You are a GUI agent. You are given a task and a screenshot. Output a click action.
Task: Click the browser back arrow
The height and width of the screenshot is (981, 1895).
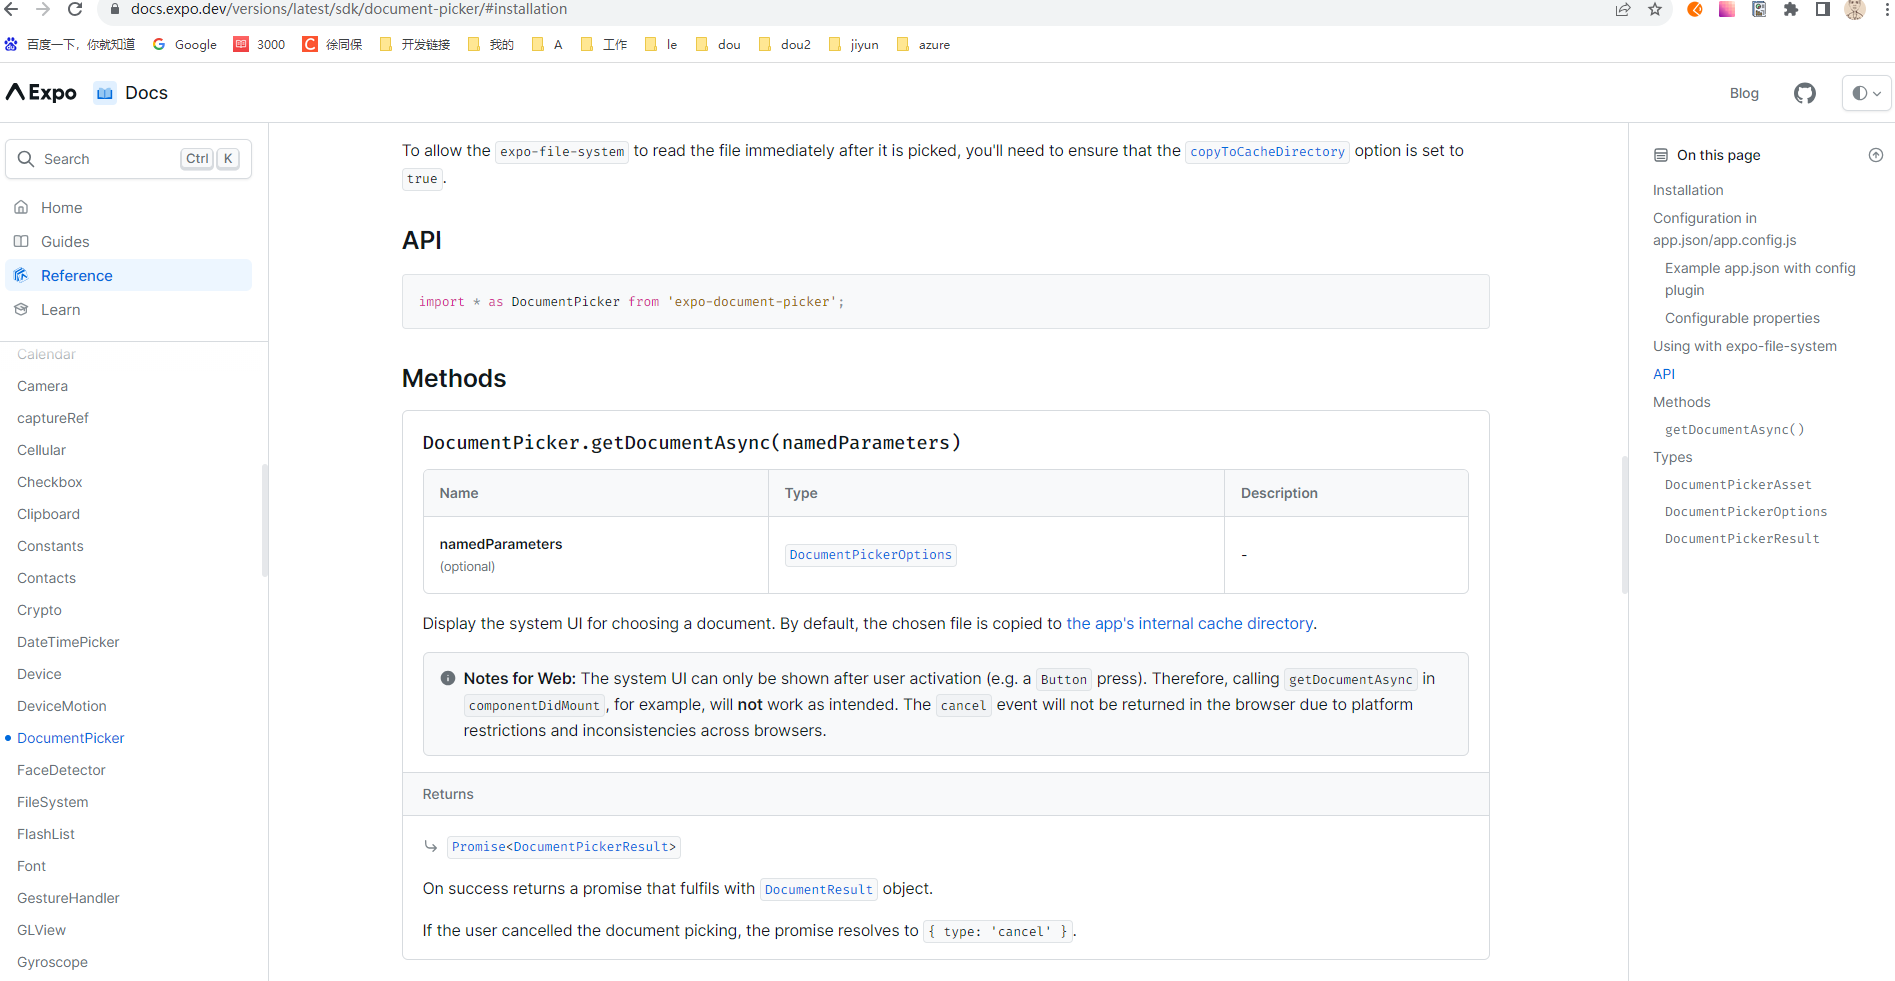(x=12, y=9)
